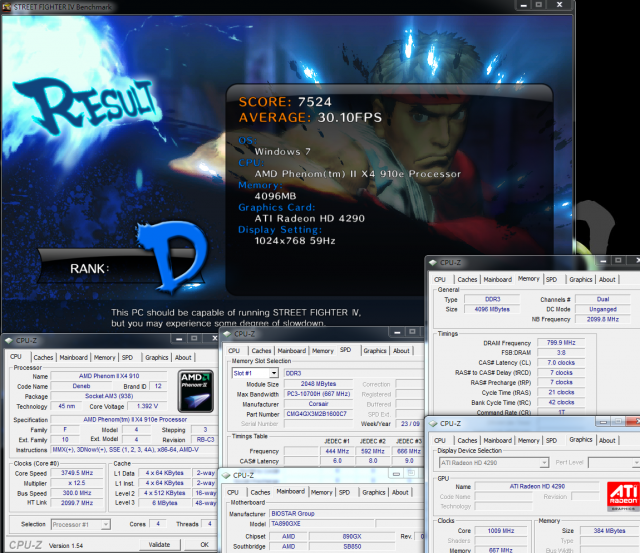Switch to About tab in the Memory Slot Selection window
The width and height of the screenshot is (640, 553).
point(401,351)
